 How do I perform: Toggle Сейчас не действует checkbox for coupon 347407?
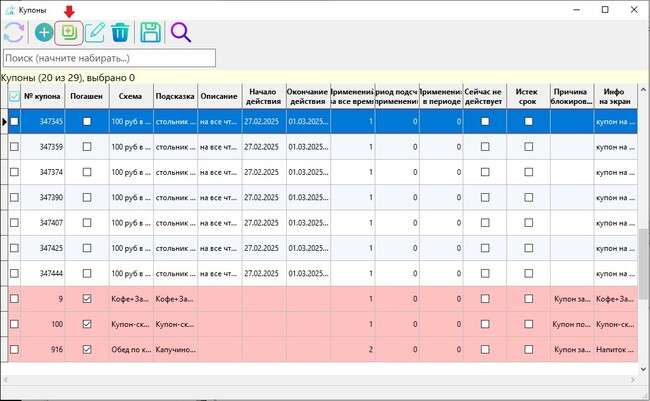tap(485, 222)
